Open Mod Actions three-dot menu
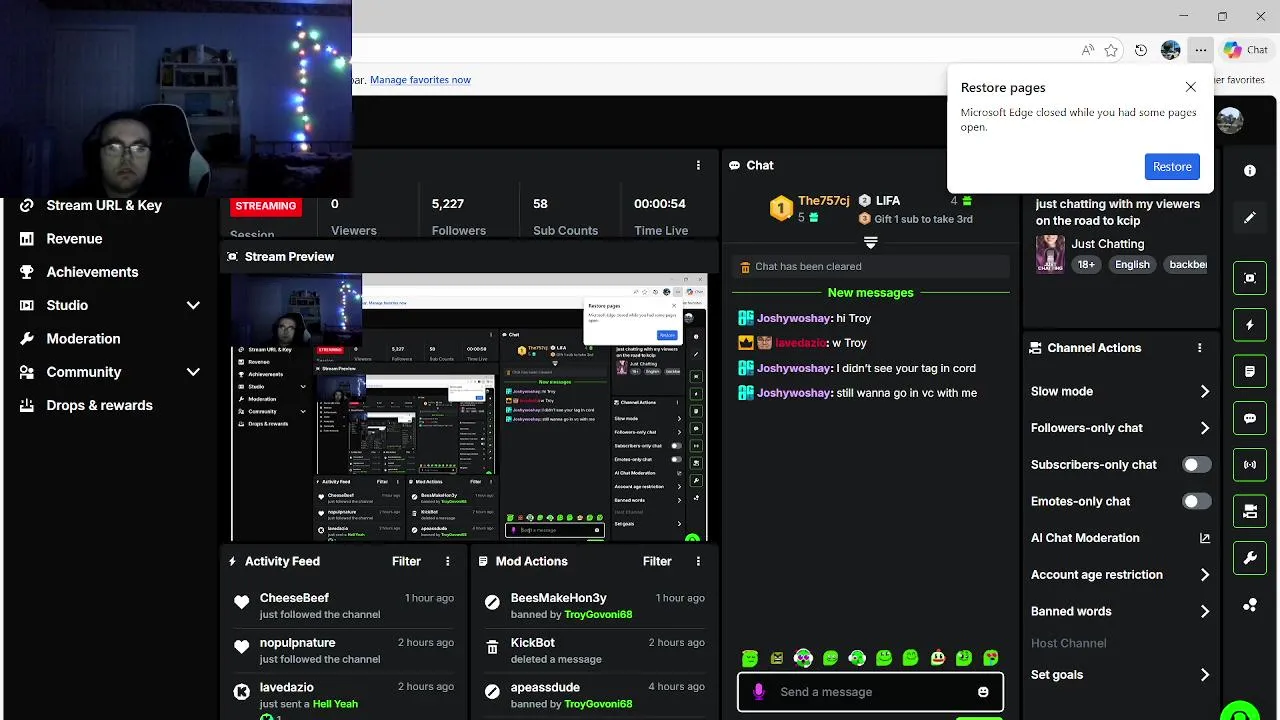1280x720 pixels. pyautogui.click(x=698, y=561)
